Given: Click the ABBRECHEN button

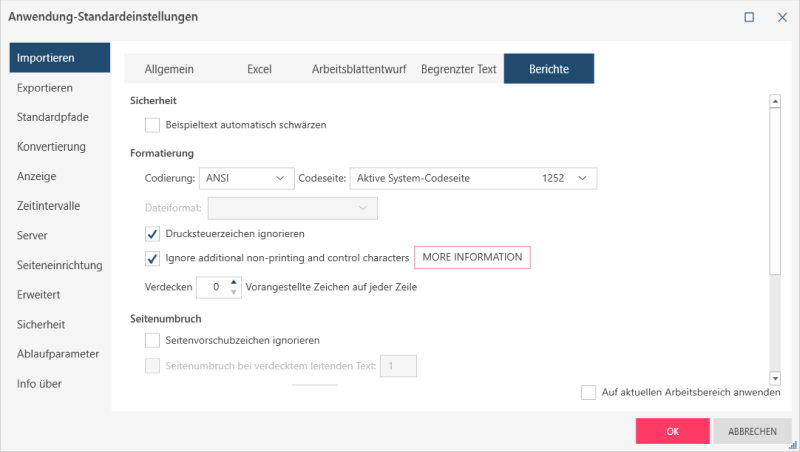Looking at the screenshot, I should (x=752, y=431).
